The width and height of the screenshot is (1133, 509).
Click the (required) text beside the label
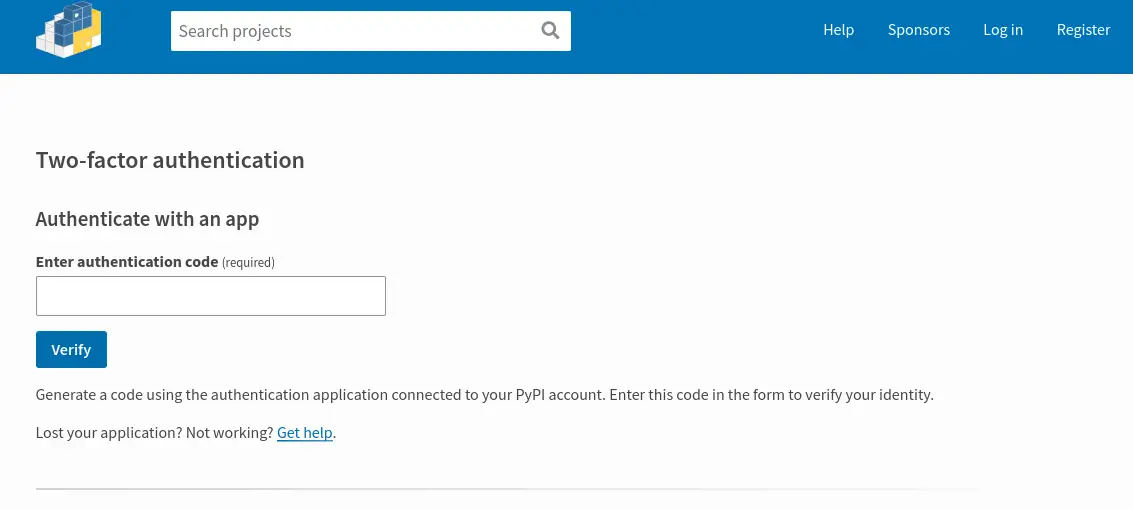(x=248, y=263)
